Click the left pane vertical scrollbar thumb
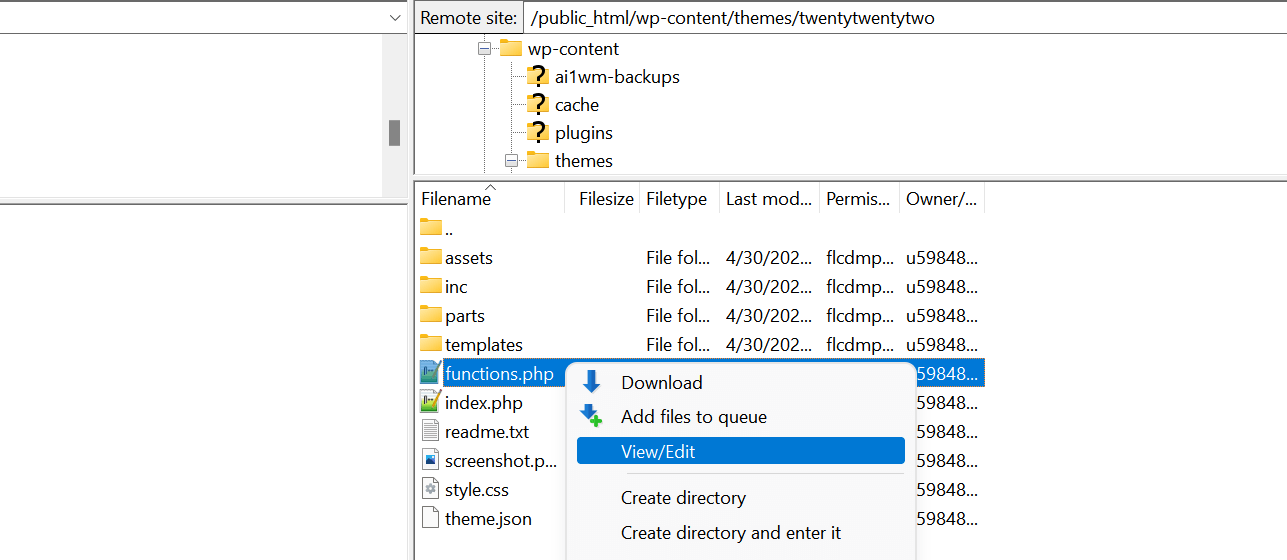 (394, 132)
